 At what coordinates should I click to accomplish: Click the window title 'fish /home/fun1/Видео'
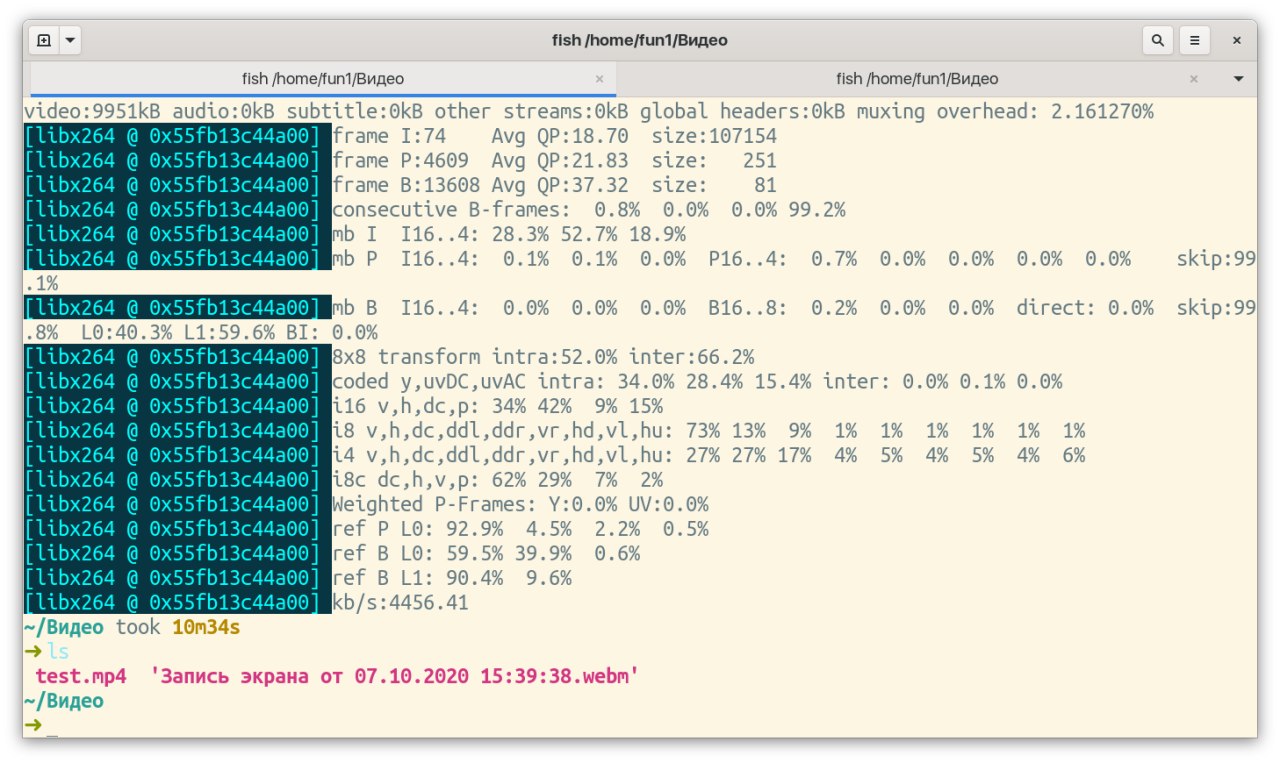(640, 41)
